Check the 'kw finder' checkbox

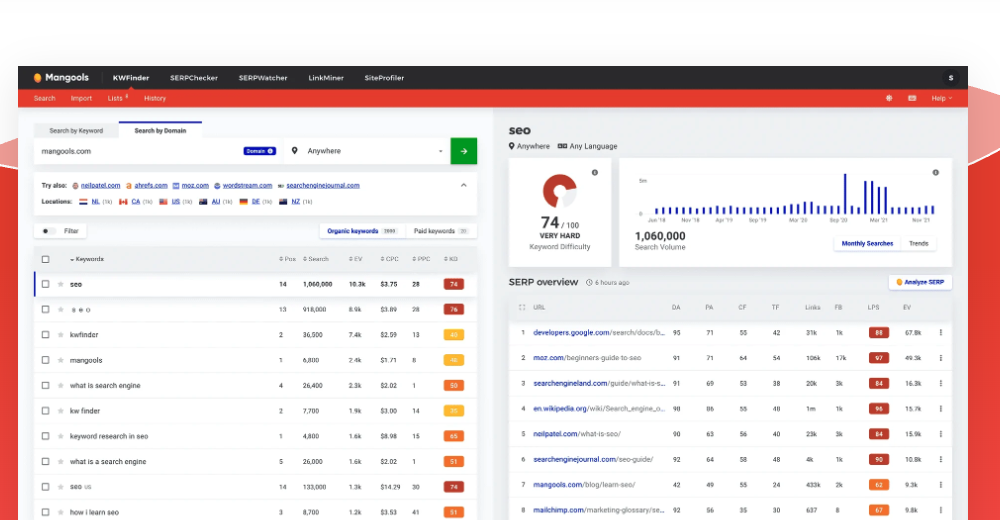(x=45, y=411)
